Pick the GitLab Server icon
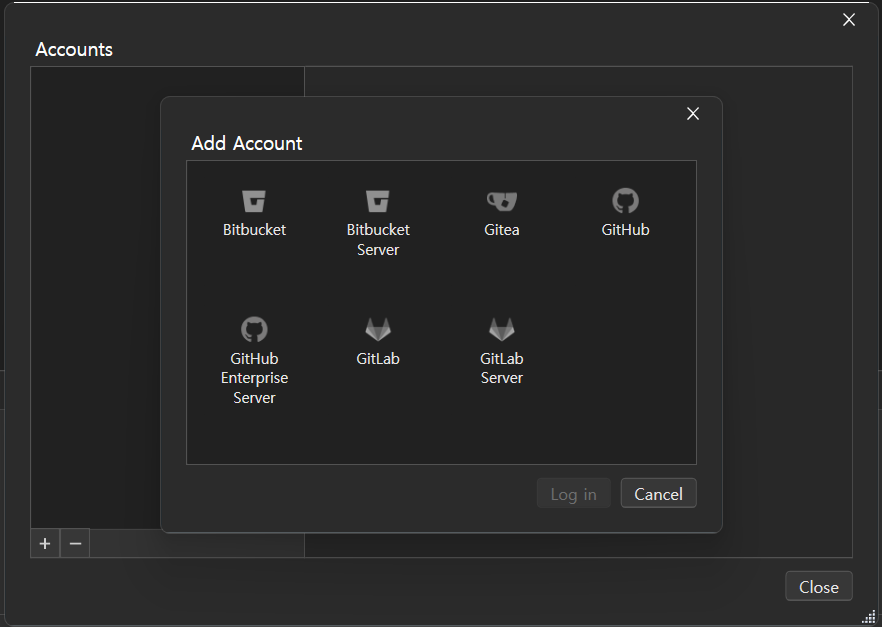The width and height of the screenshot is (882, 627). coord(502,330)
